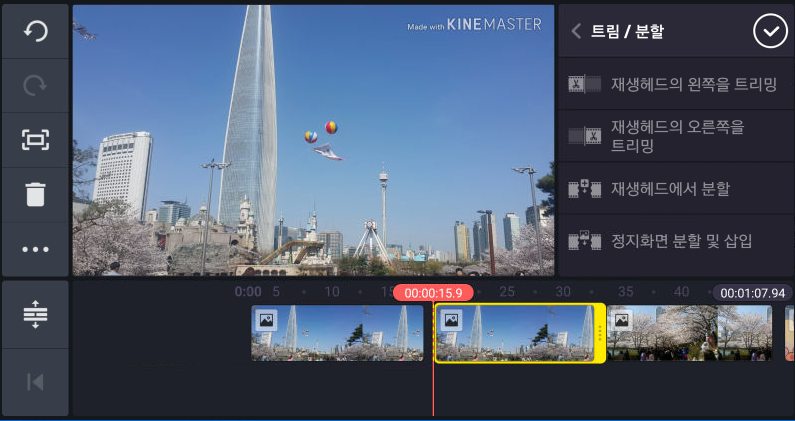Viewport: 795px width, 421px height.
Task: Click image icon on cherry blossom clip
Action: (622, 320)
